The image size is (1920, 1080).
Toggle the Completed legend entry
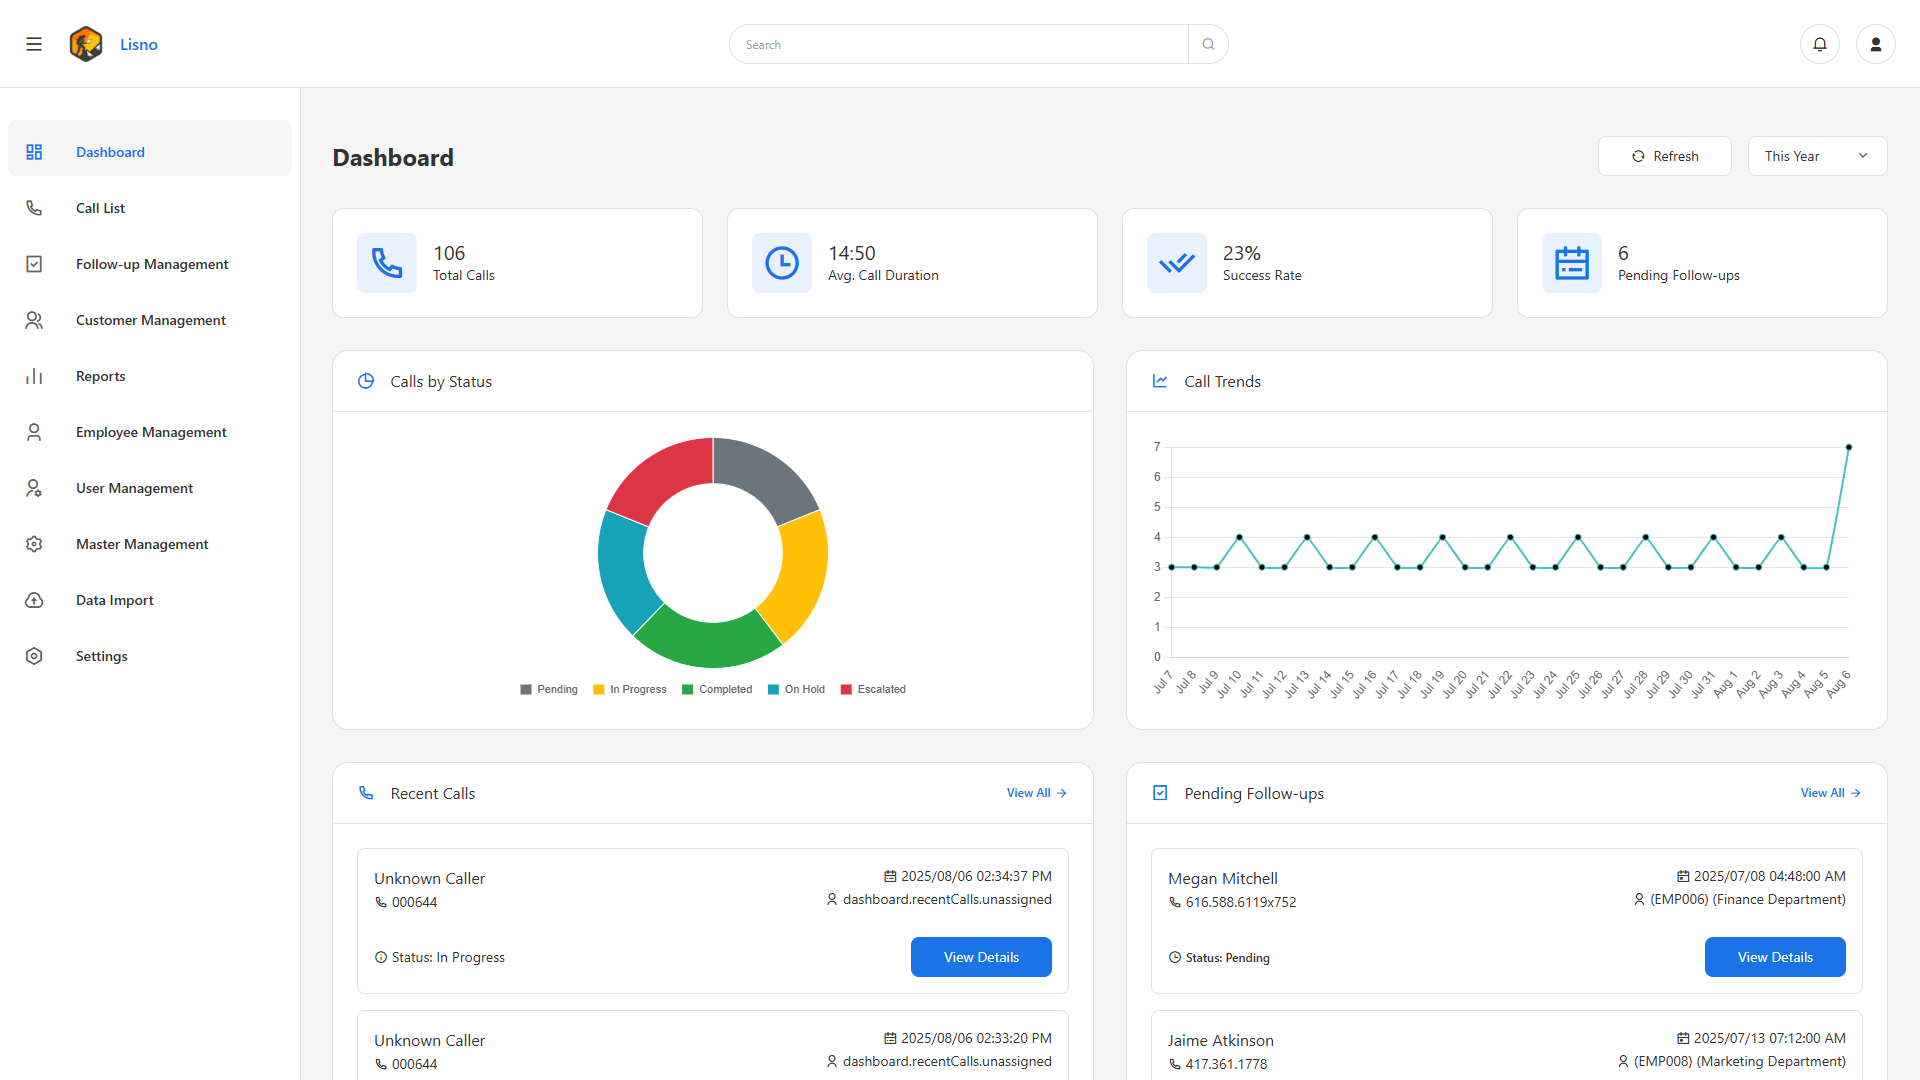(717, 689)
